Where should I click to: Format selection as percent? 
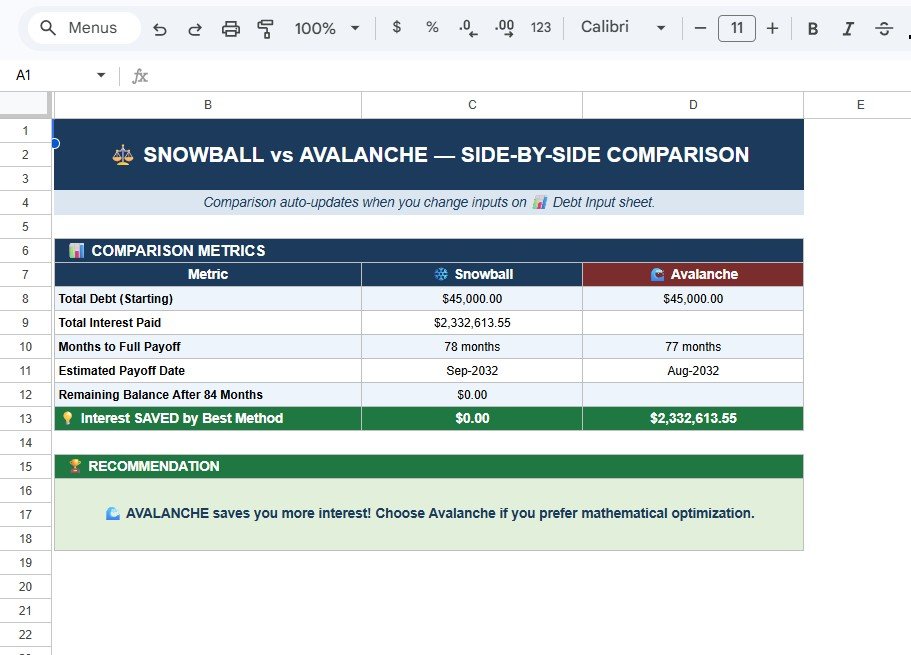point(432,28)
